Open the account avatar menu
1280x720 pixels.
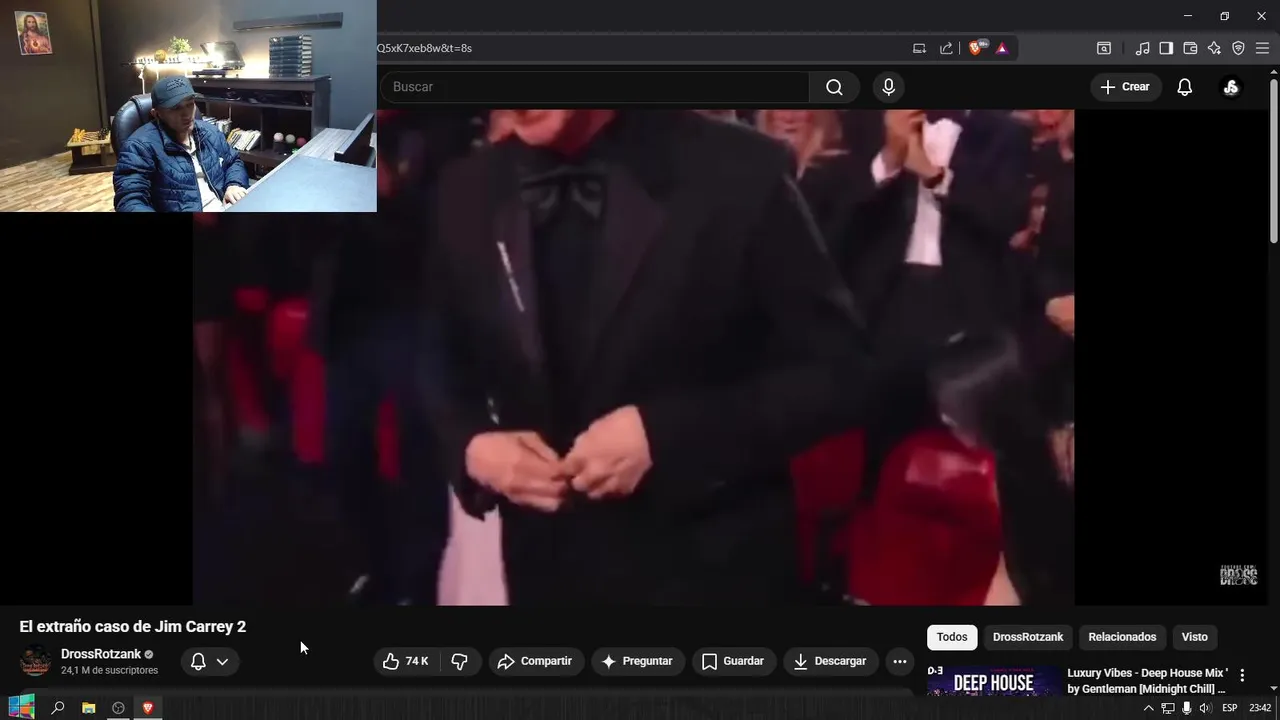point(1231,87)
